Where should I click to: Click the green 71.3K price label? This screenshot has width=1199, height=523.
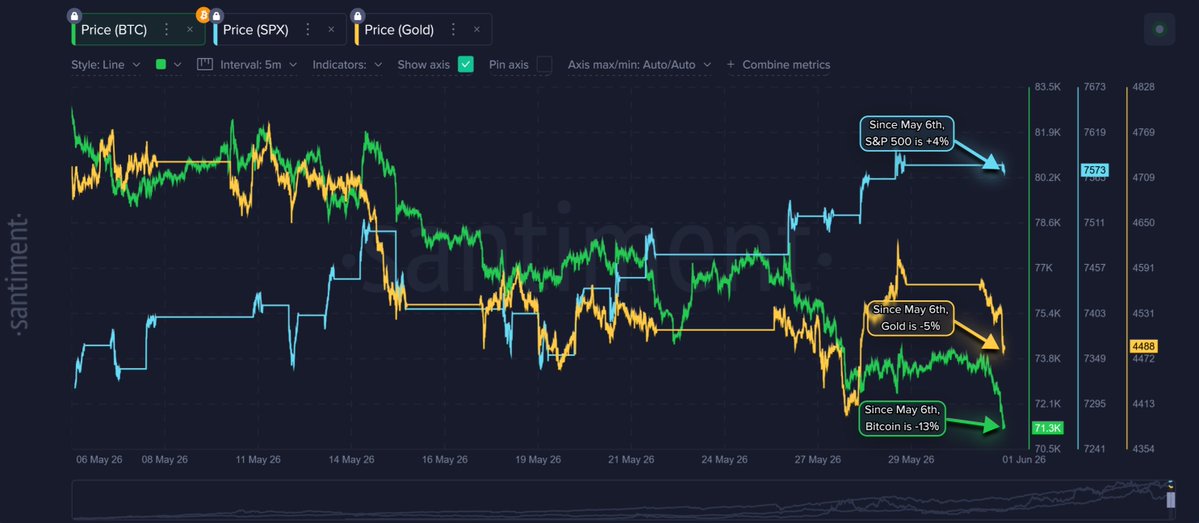1047,428
